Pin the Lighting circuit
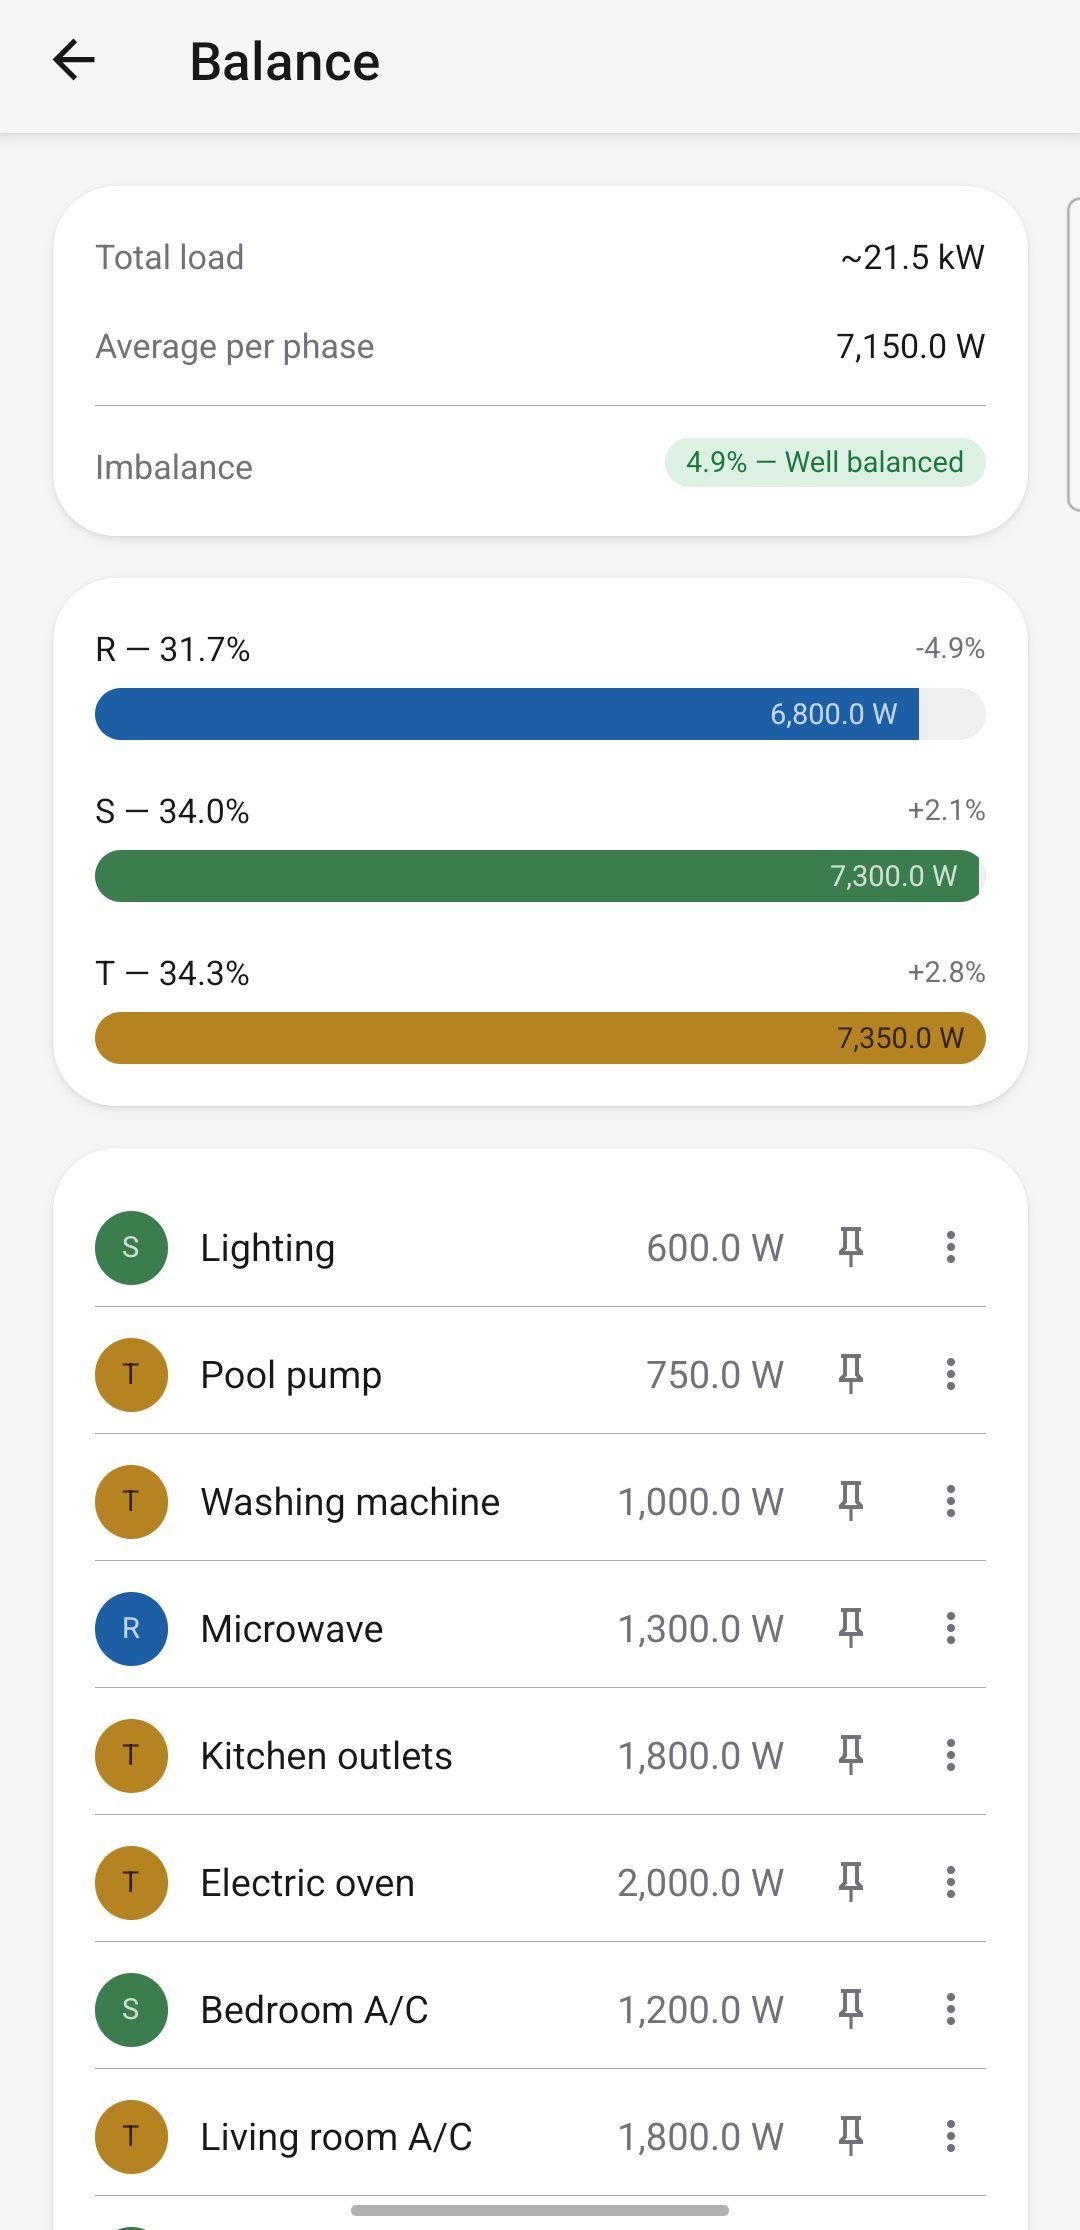This screenshot has width=1080, height=2230. point(851,1247)
